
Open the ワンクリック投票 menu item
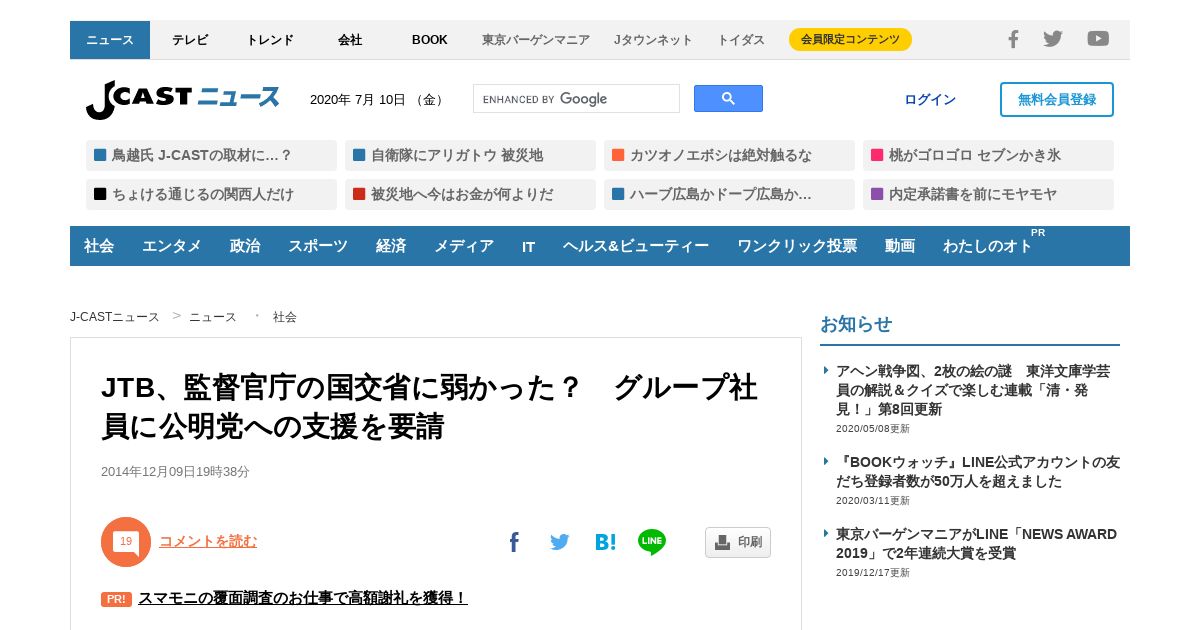point(797,246)
